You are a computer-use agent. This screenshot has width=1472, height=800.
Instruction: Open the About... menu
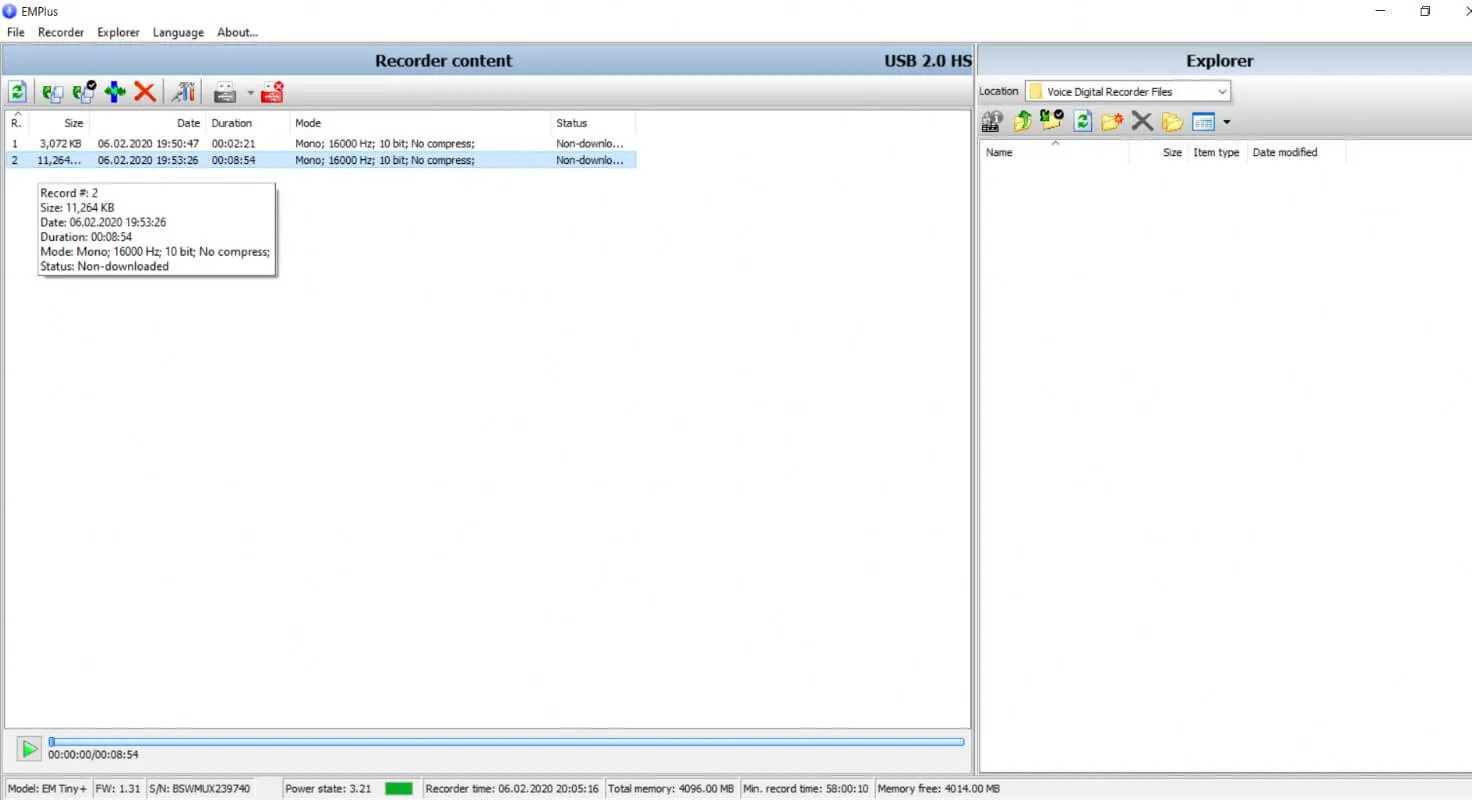pos(238,32)
